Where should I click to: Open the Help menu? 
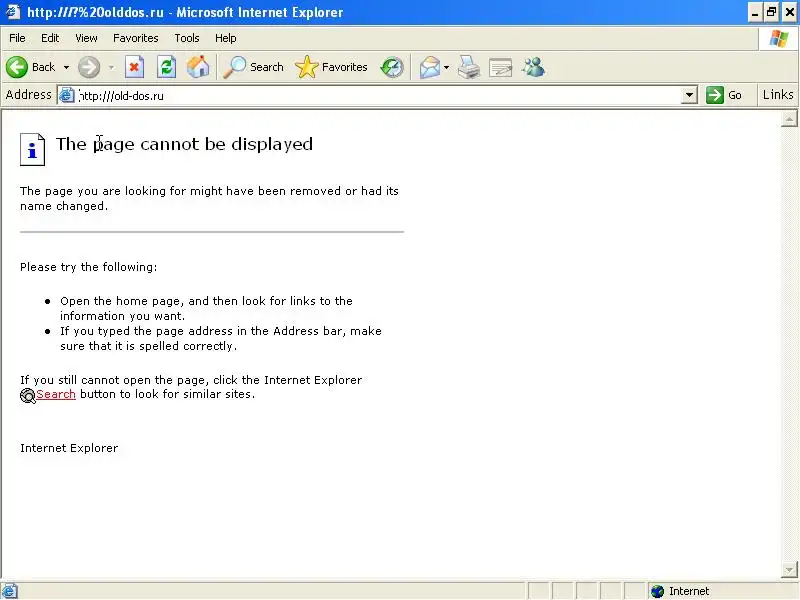pos(226,38)
